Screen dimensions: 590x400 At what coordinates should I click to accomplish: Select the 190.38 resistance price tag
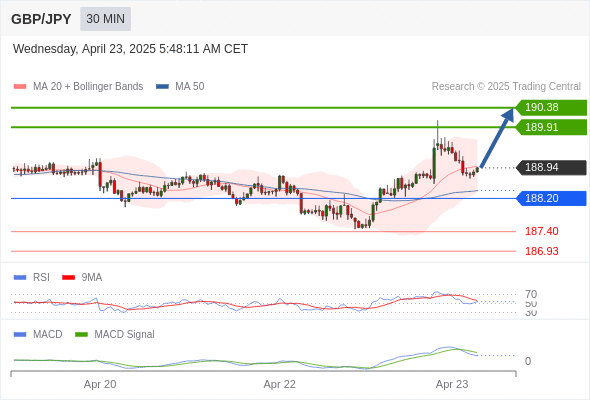click(551, 108)
